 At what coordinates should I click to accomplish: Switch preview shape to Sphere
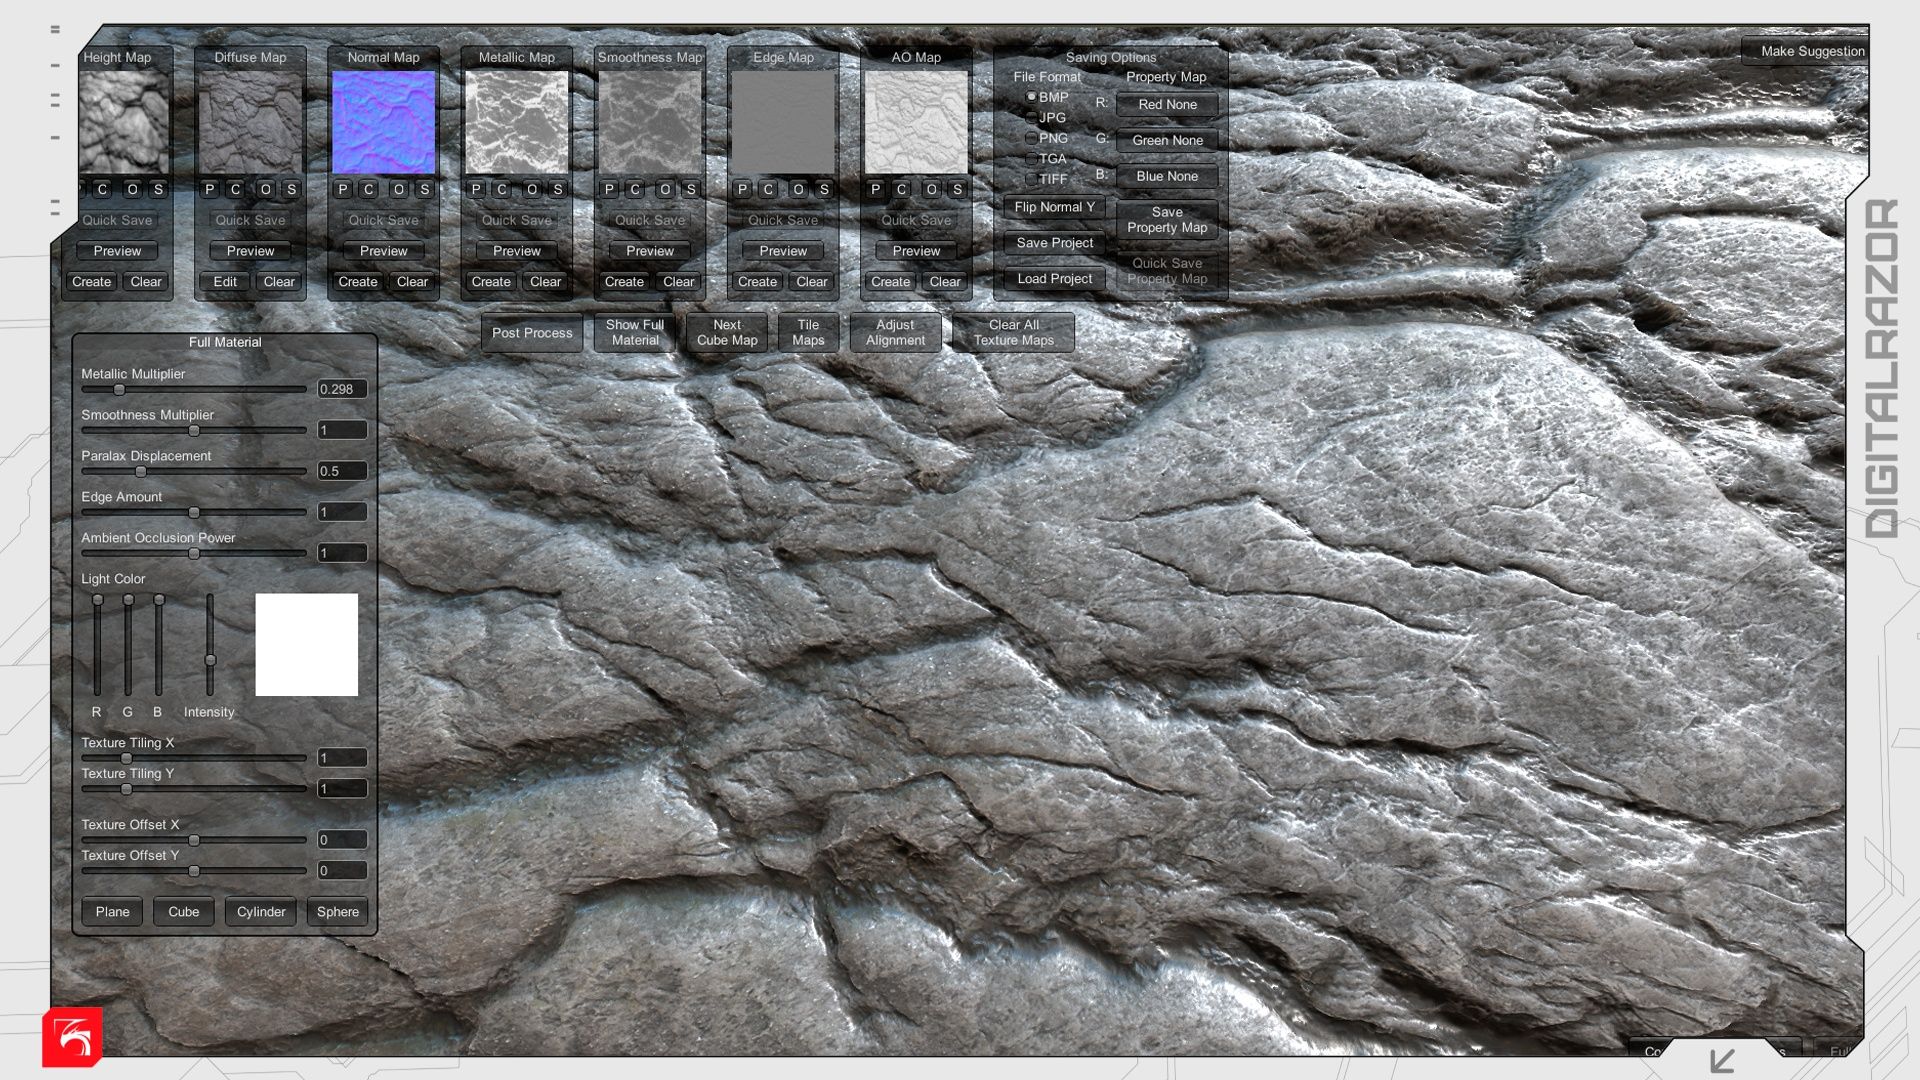coord(337,911)
